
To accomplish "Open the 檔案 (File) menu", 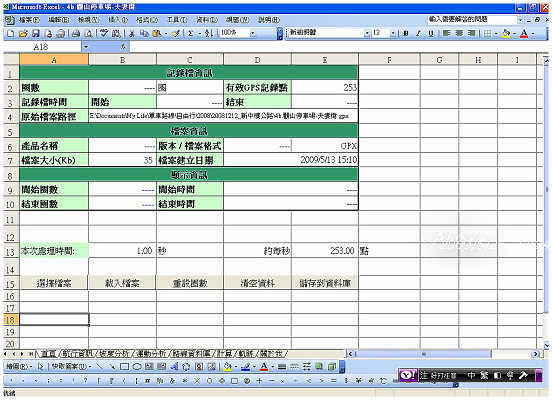I will [29, 20].
